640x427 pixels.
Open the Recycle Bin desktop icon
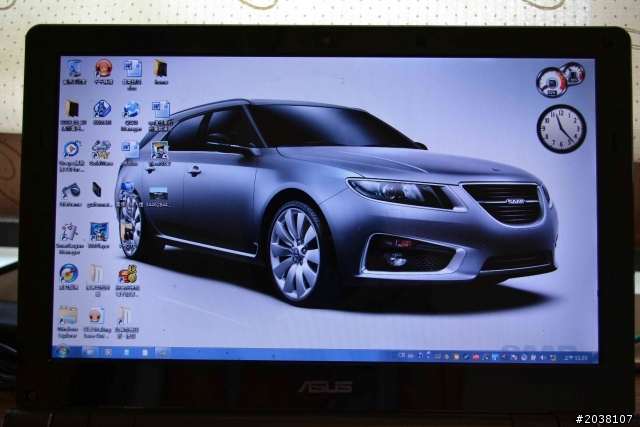(75, 71)
